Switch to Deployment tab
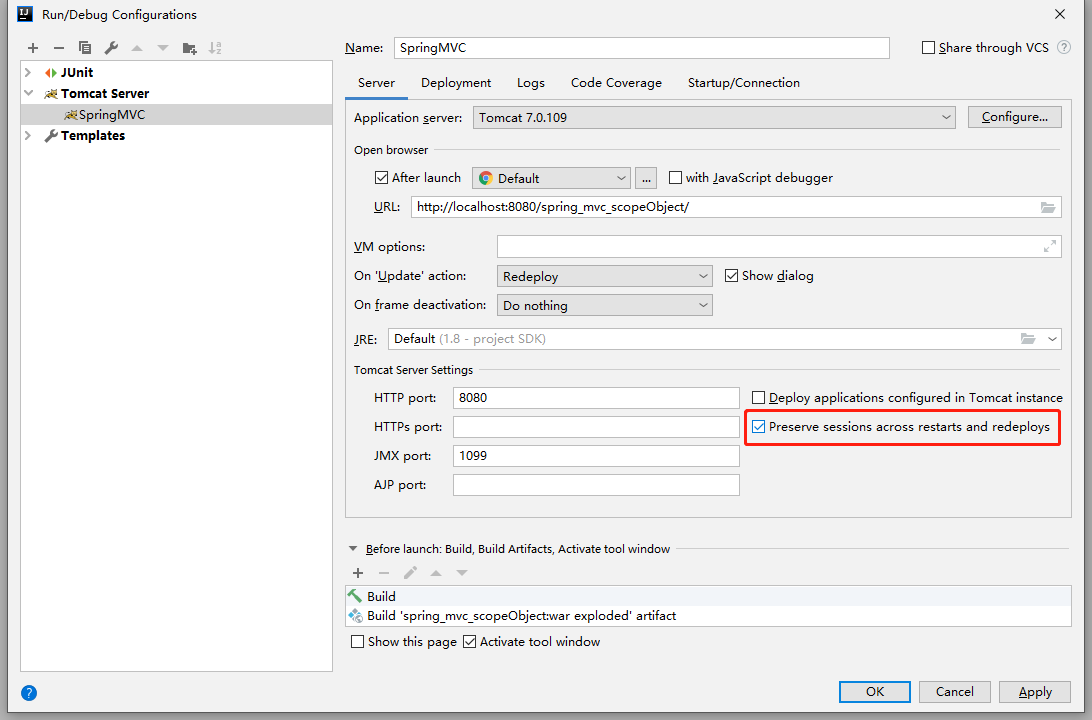 coord(456,83)
